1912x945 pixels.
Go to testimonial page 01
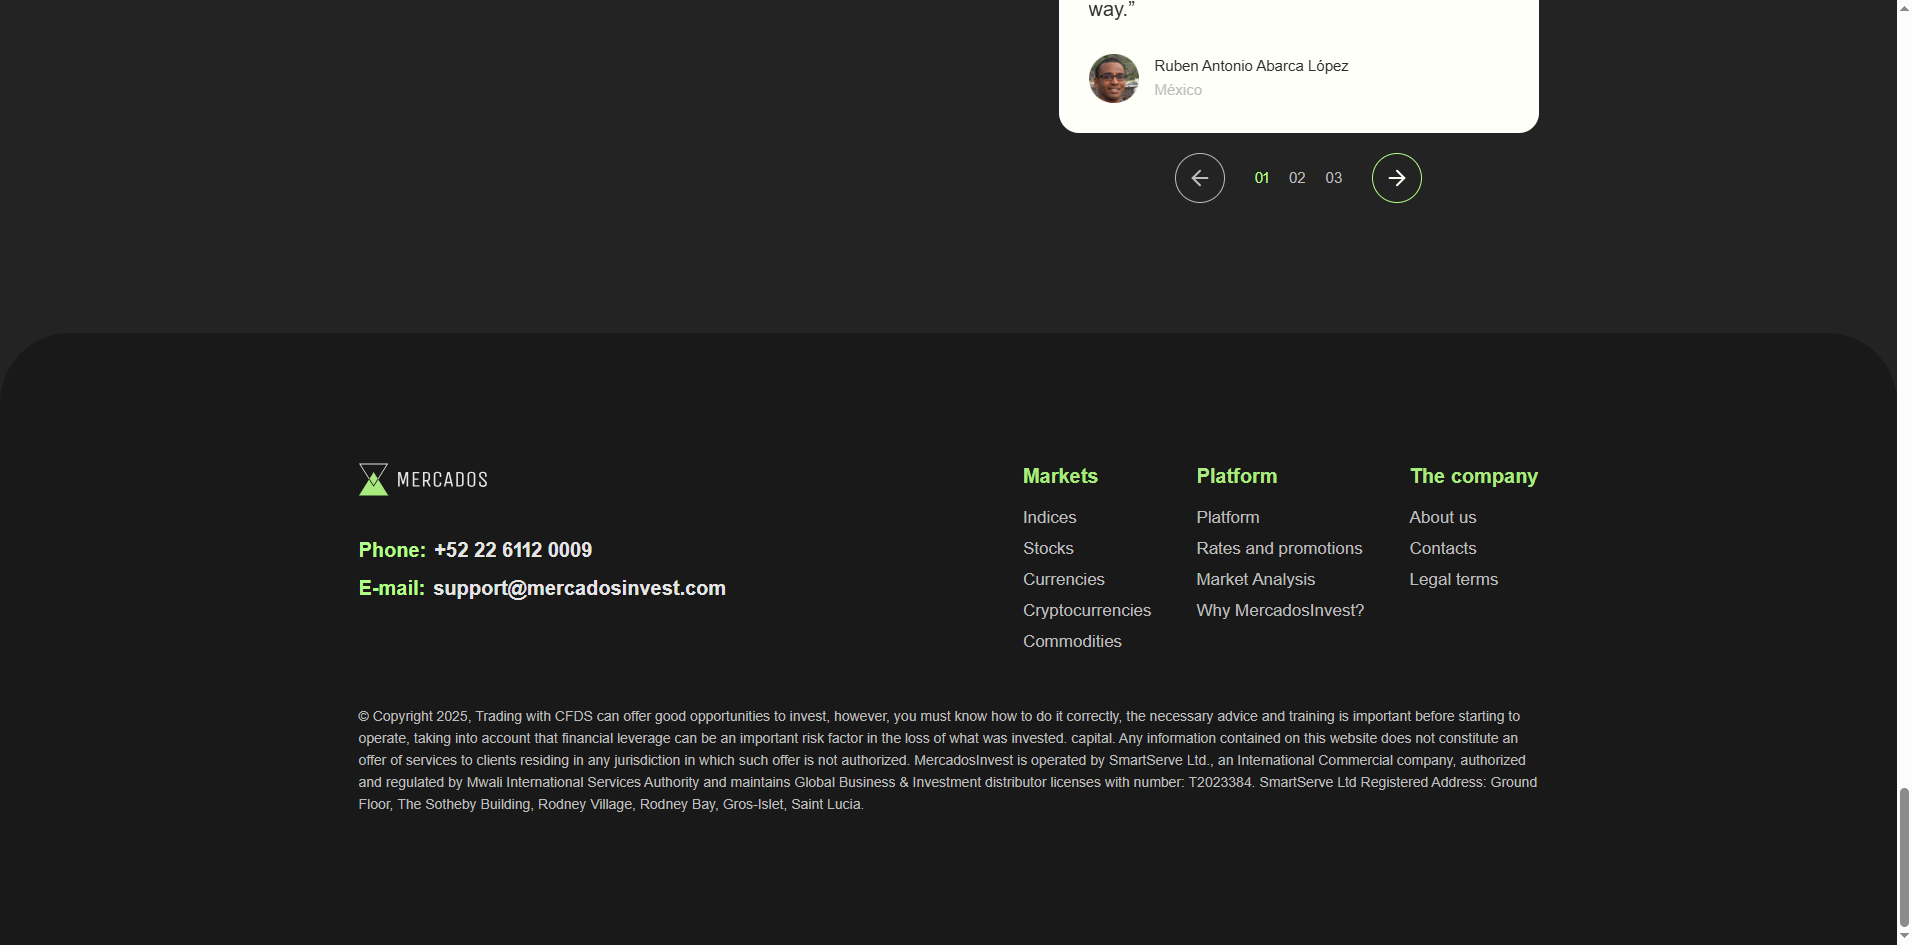(1262, 178)
